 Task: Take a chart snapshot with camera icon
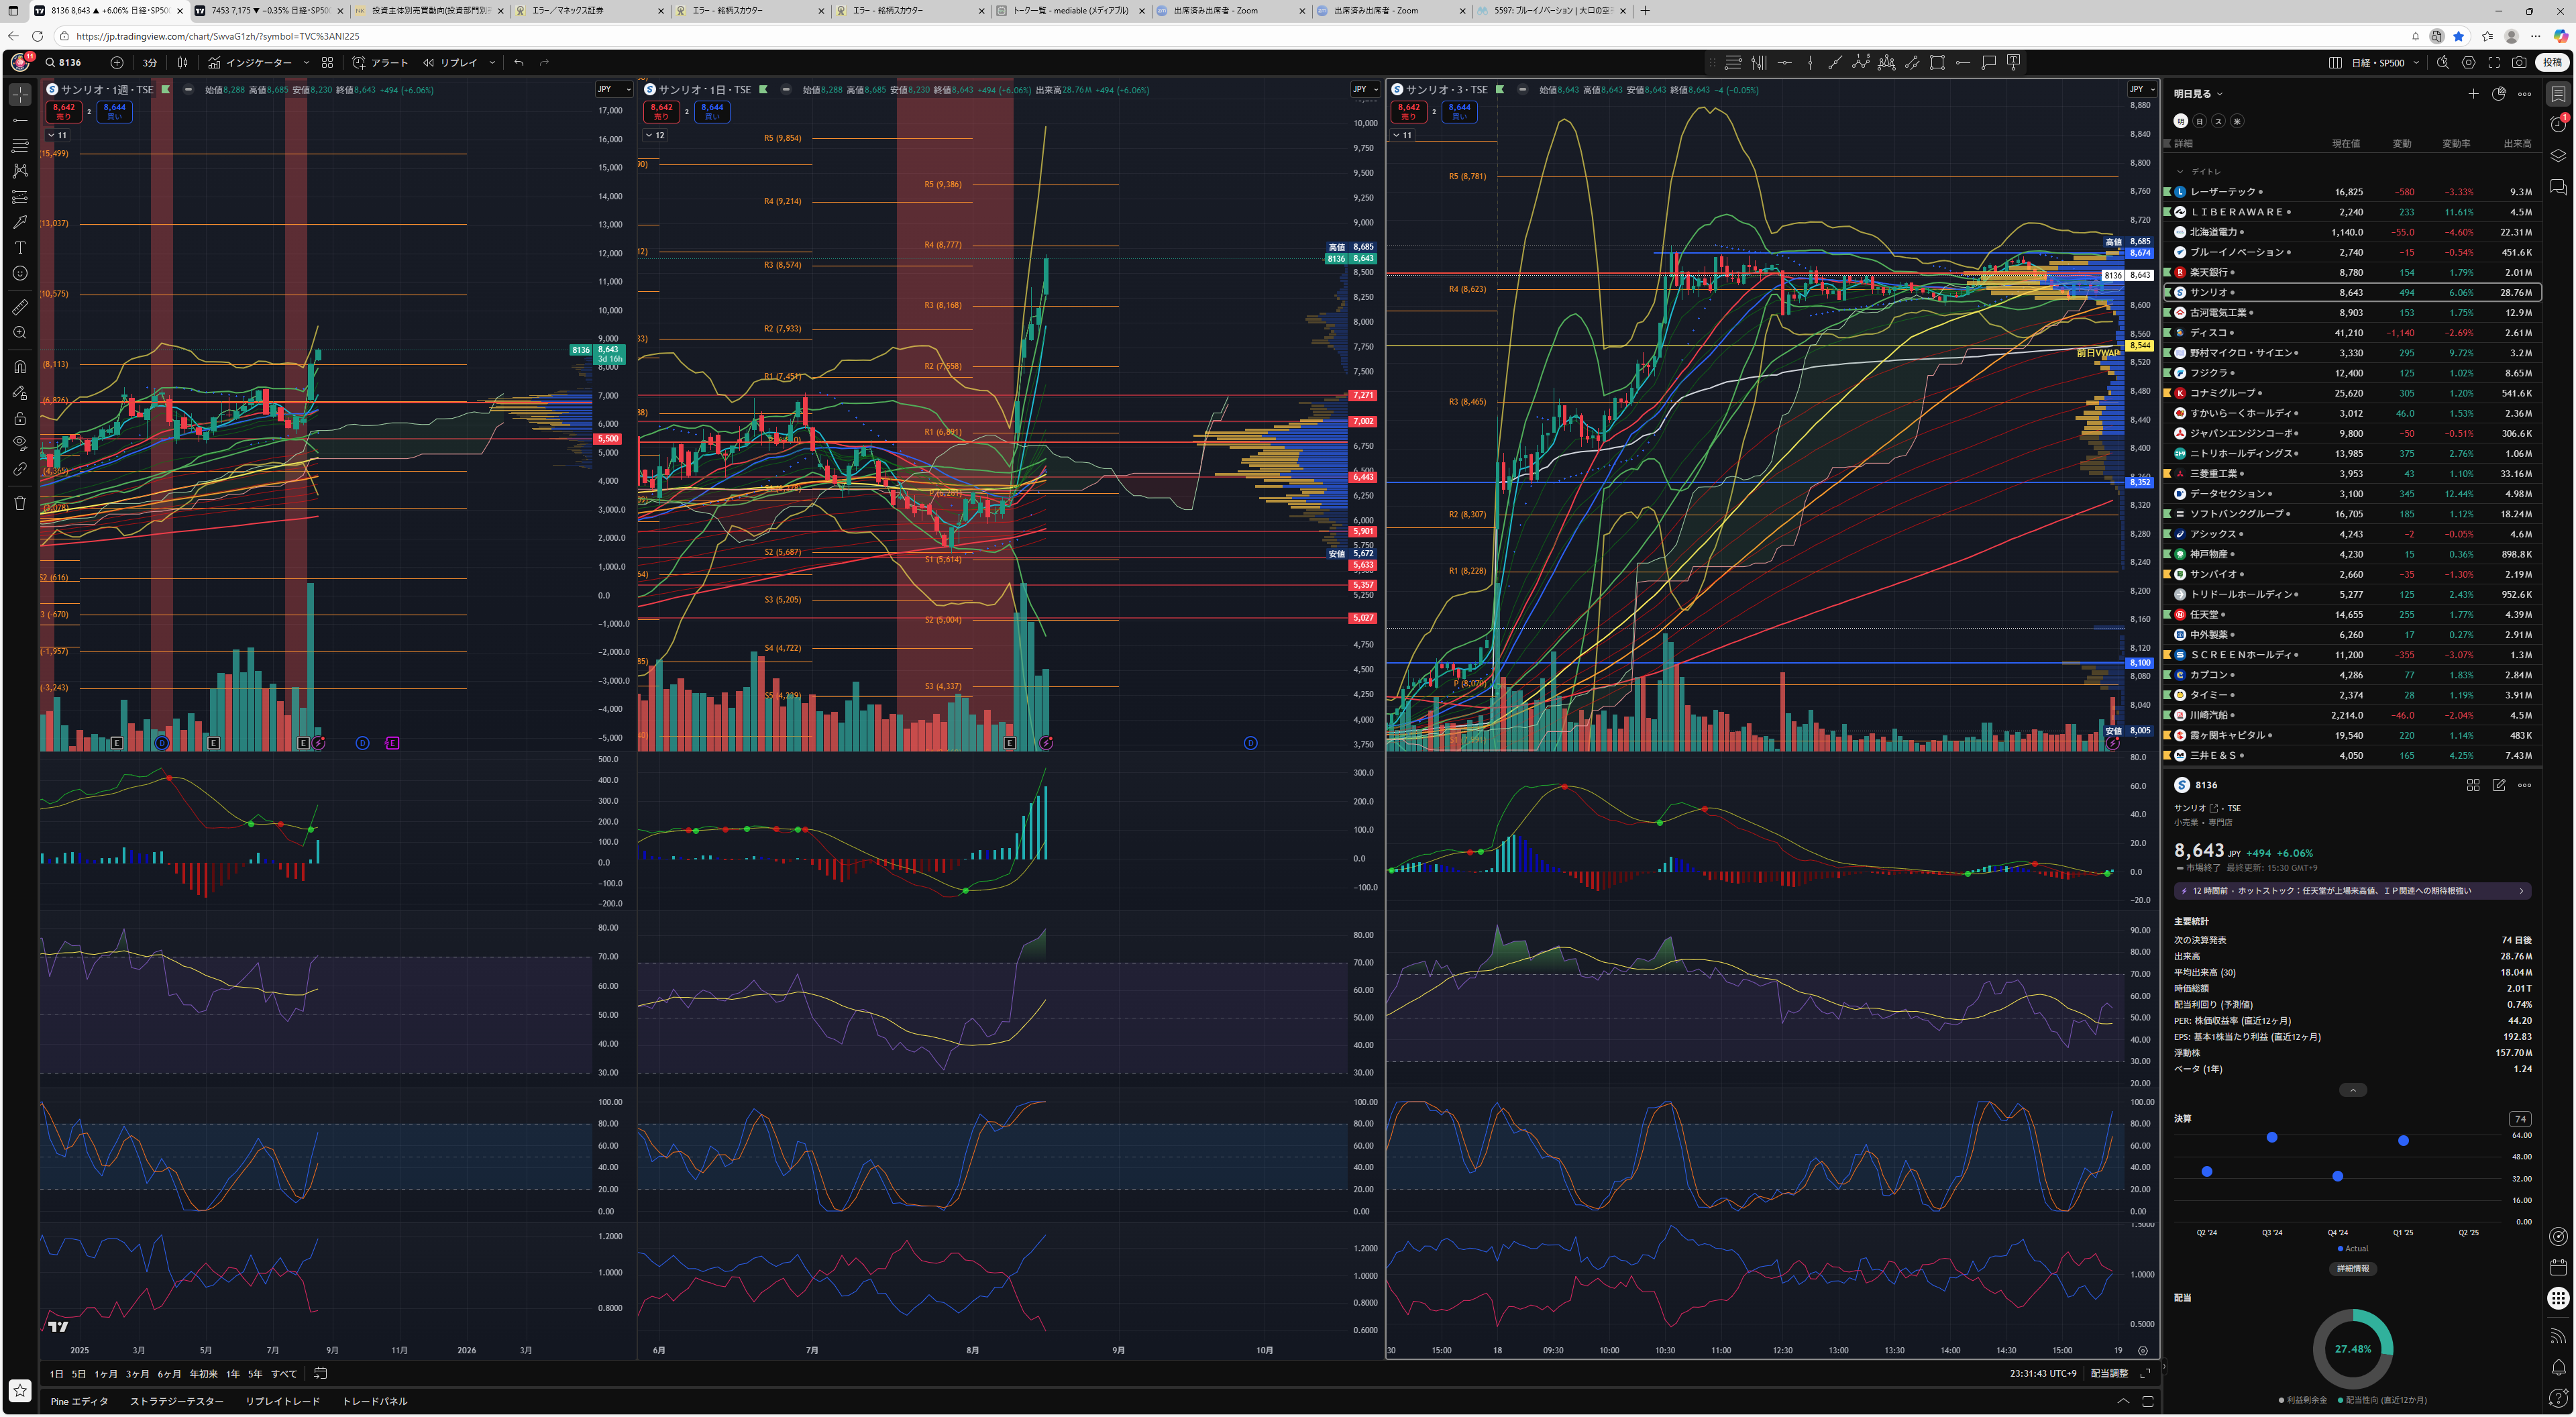pyautogui.click(x=2519, y=62)
